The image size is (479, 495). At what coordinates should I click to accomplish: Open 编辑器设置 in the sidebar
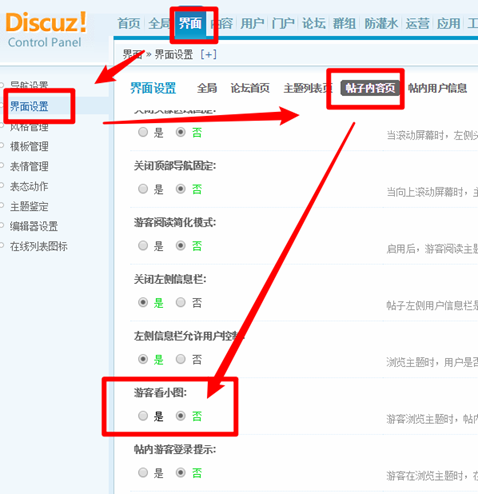34,226
